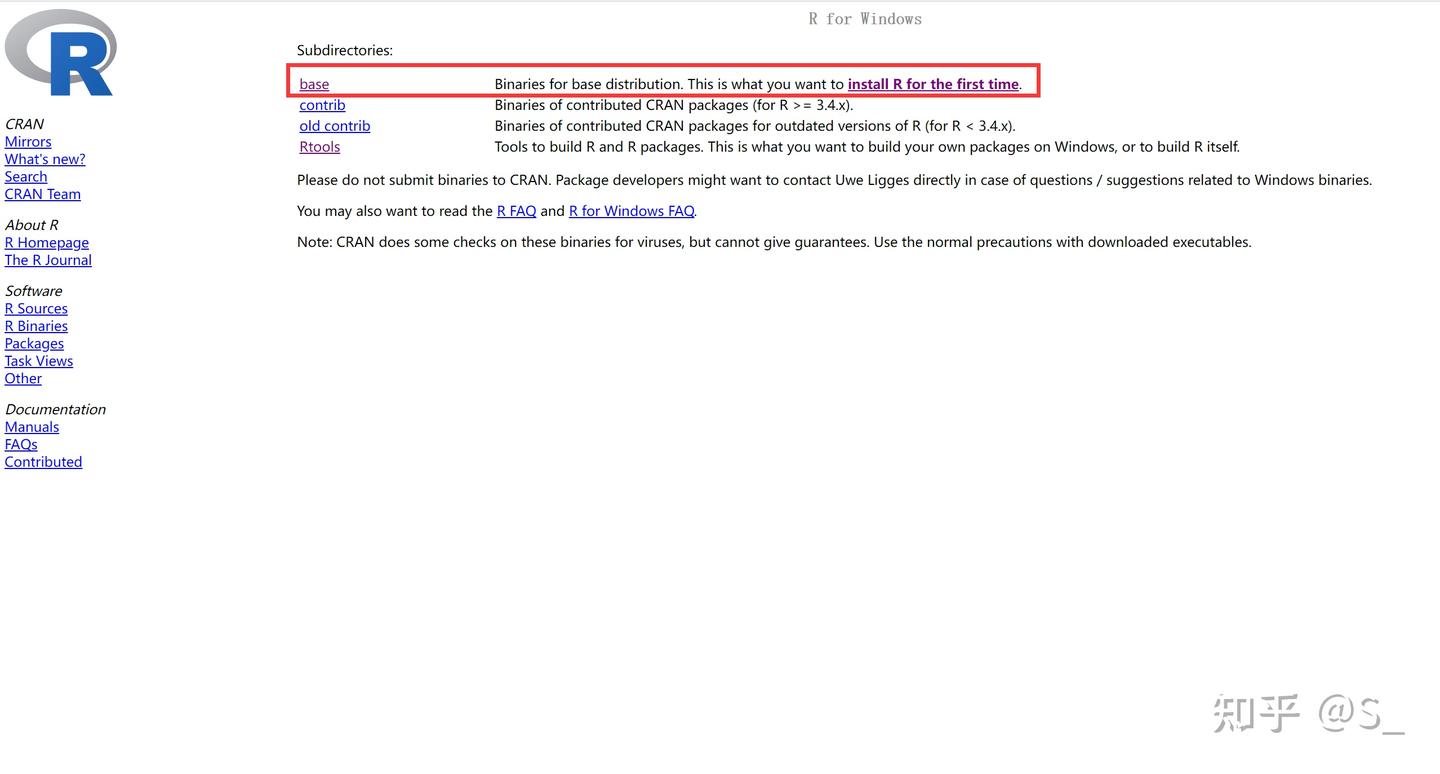
Task: Click 'install R for the first time'
Action: click(933, 84)
